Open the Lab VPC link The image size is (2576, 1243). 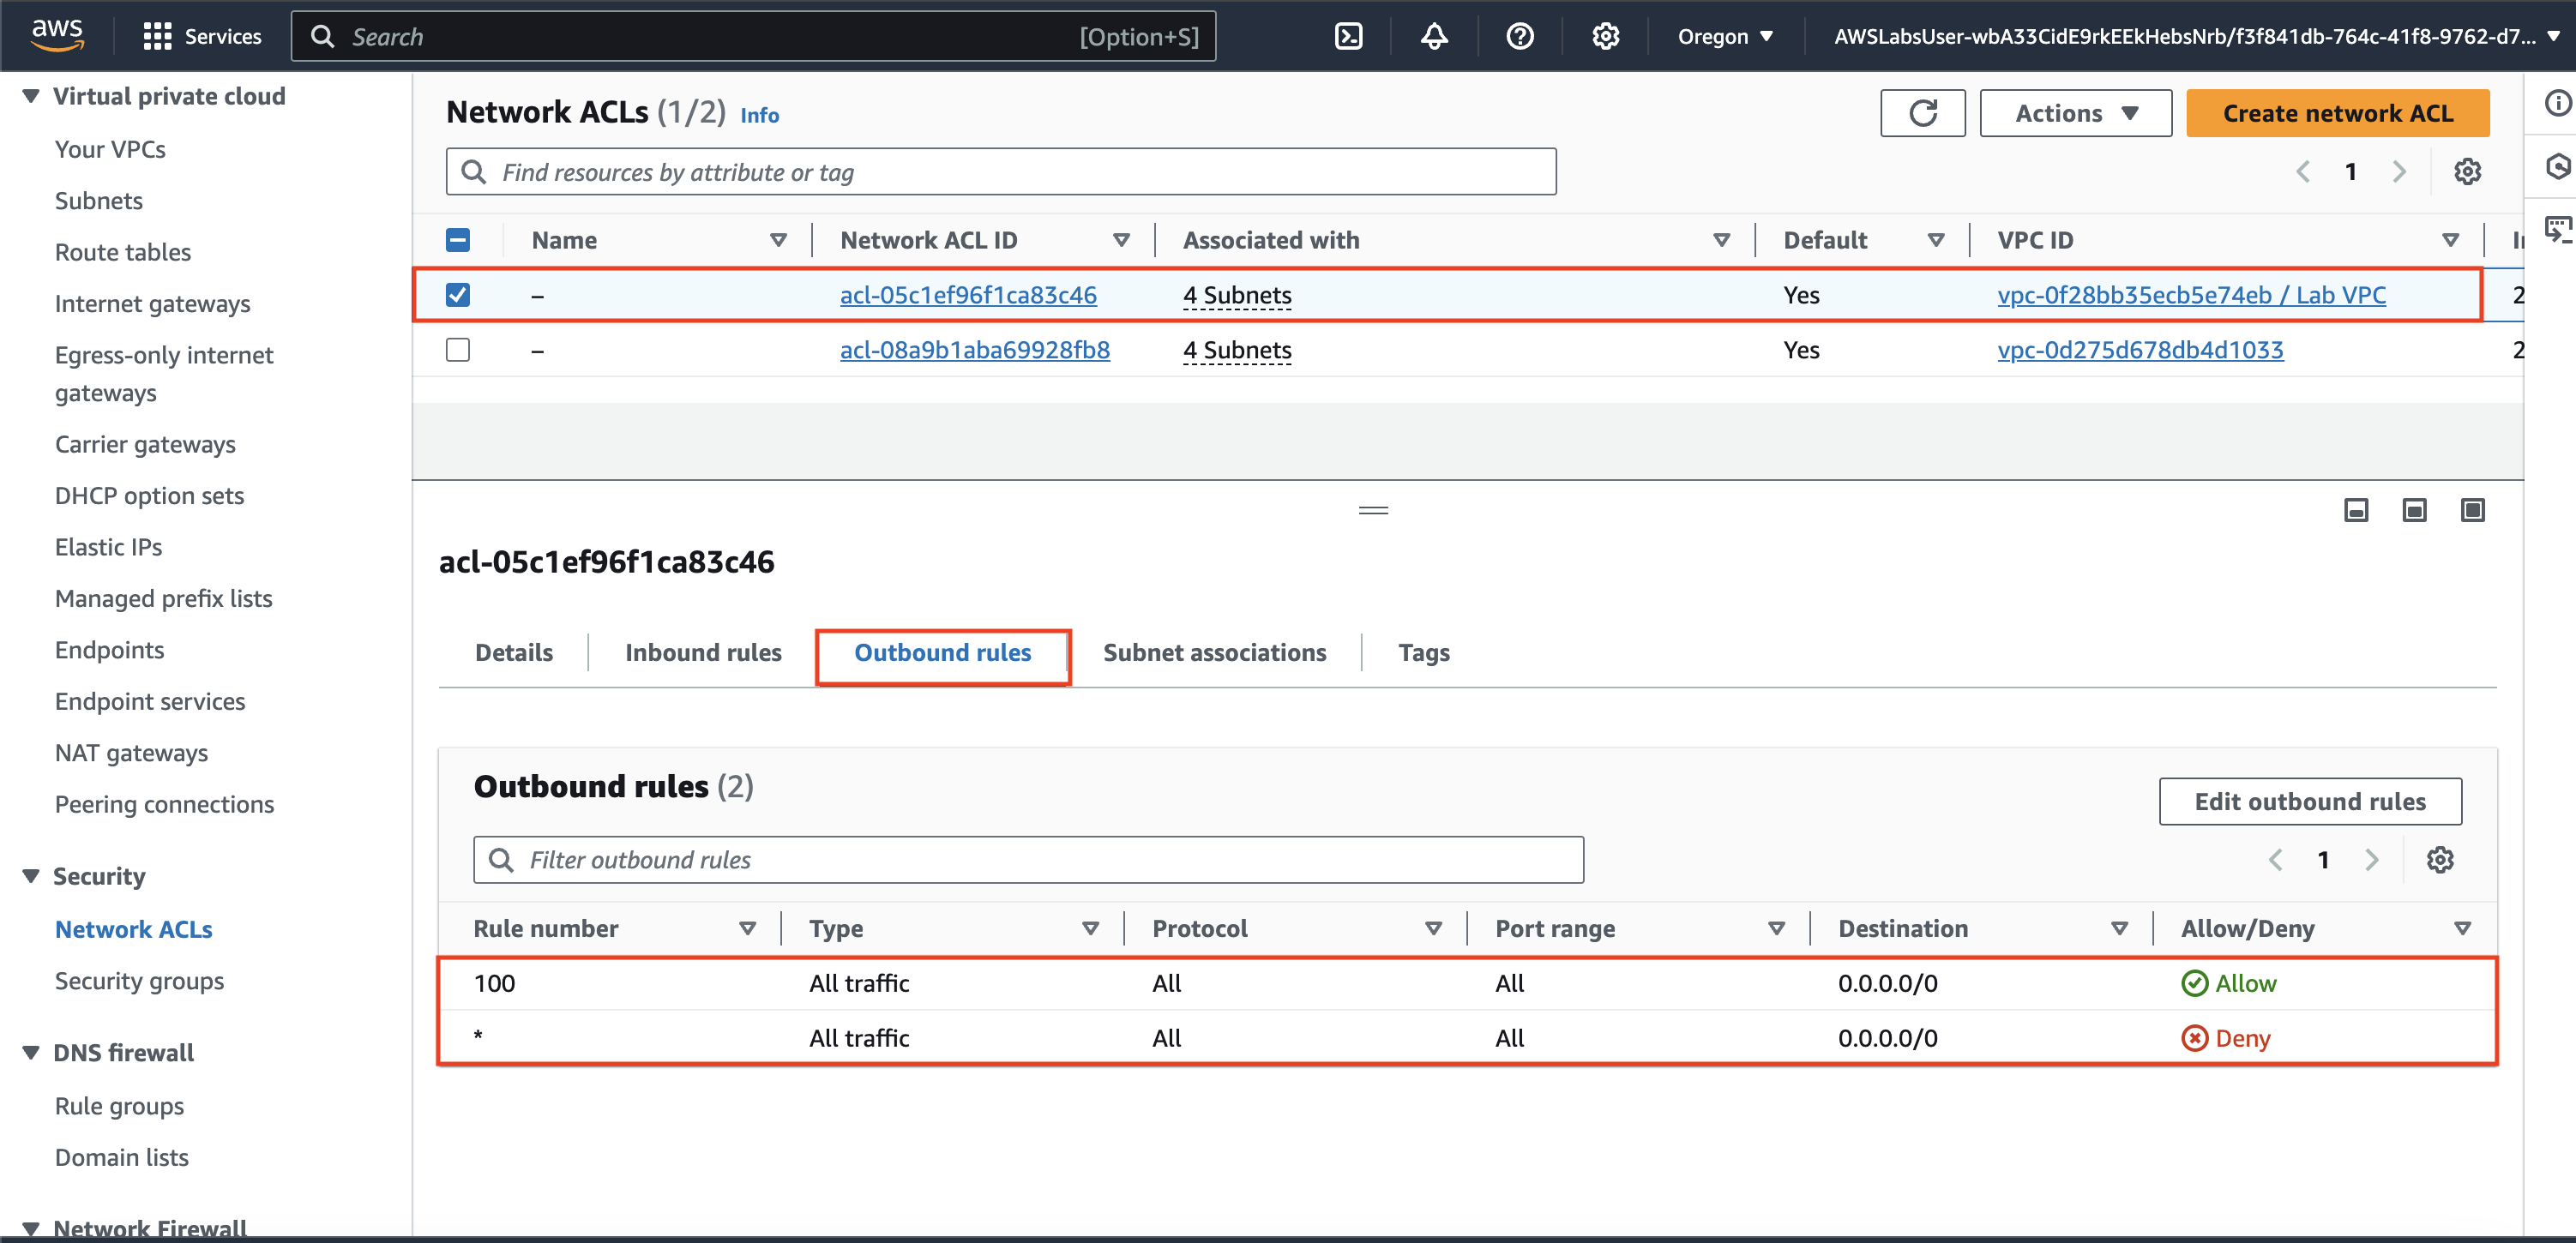pyautogui.click(x=2190, y=295)
